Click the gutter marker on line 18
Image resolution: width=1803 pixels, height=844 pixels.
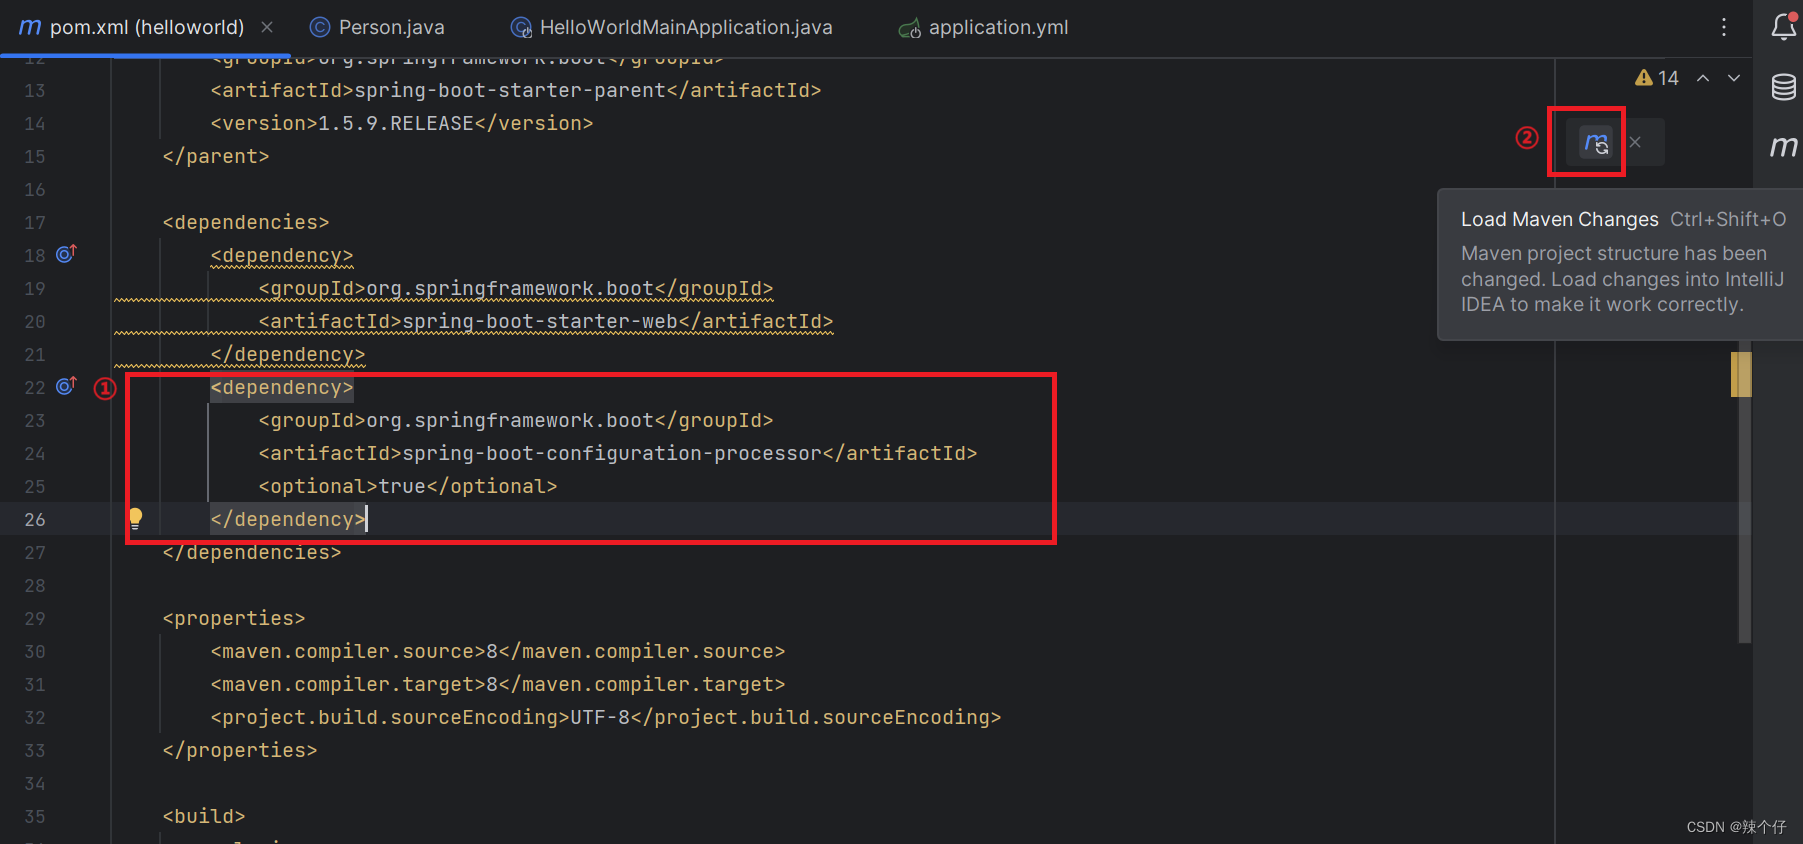pyautogui.click(x=66, y=254)
